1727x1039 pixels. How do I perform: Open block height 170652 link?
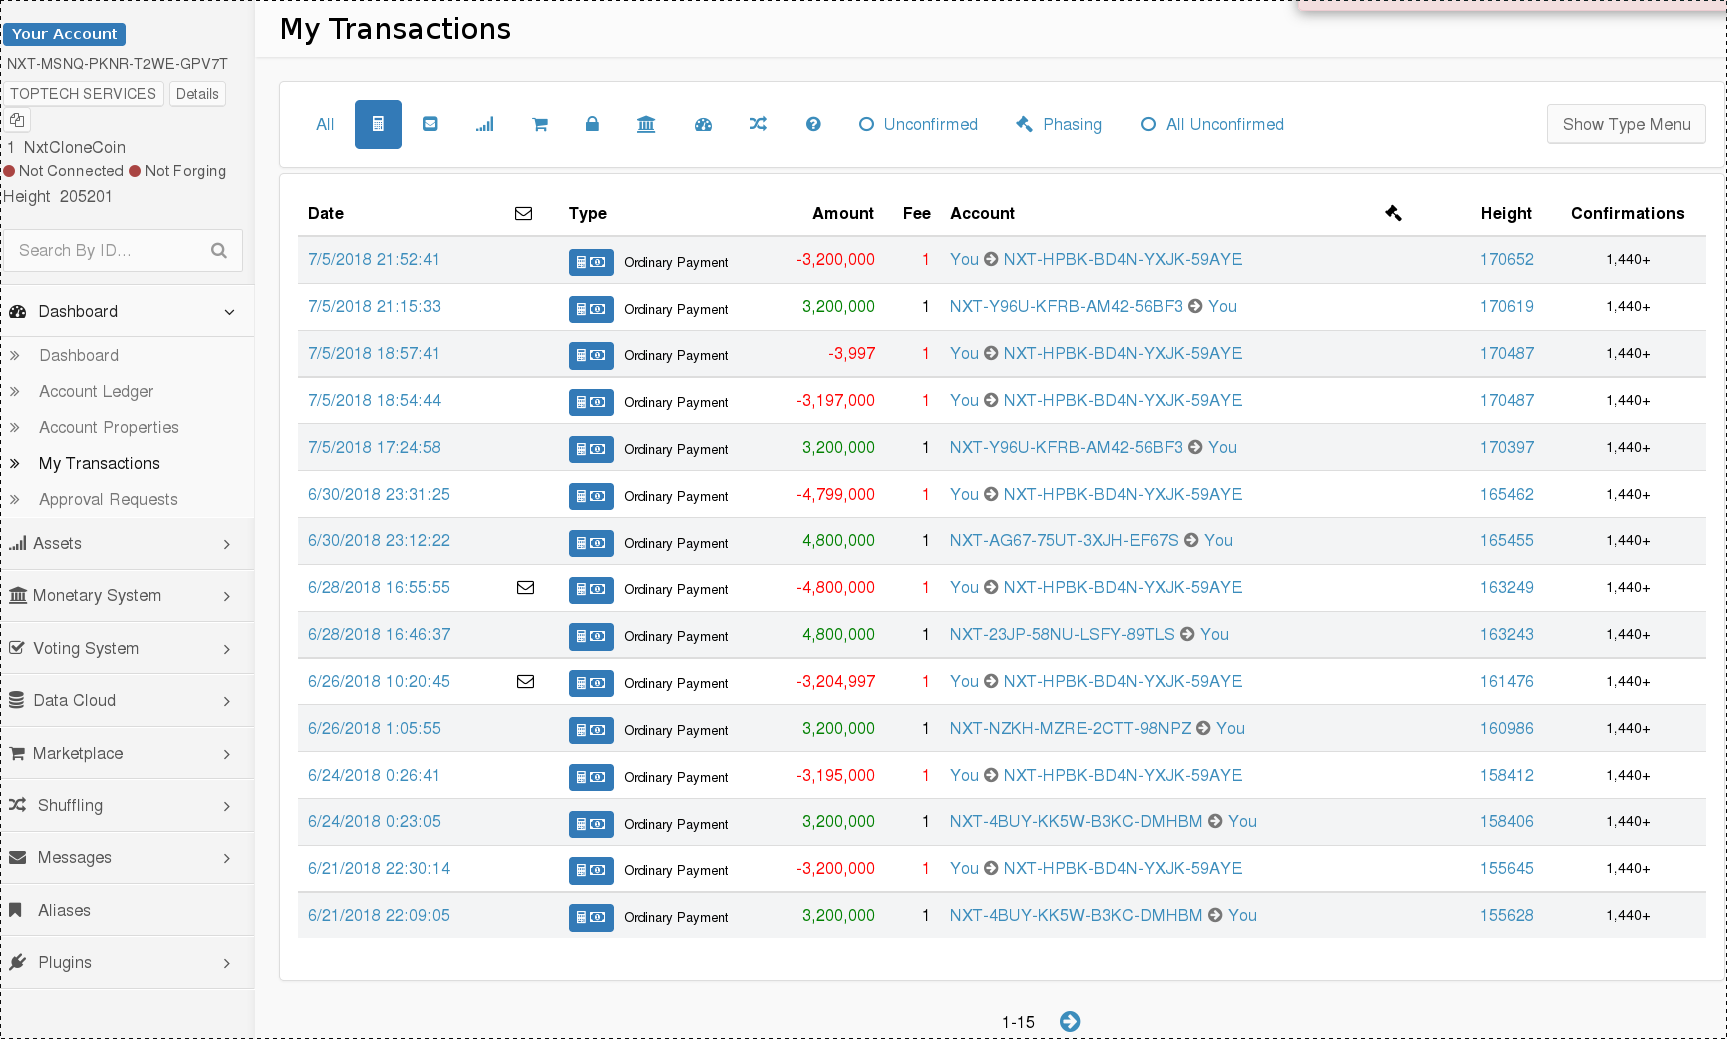[1507, 259]
